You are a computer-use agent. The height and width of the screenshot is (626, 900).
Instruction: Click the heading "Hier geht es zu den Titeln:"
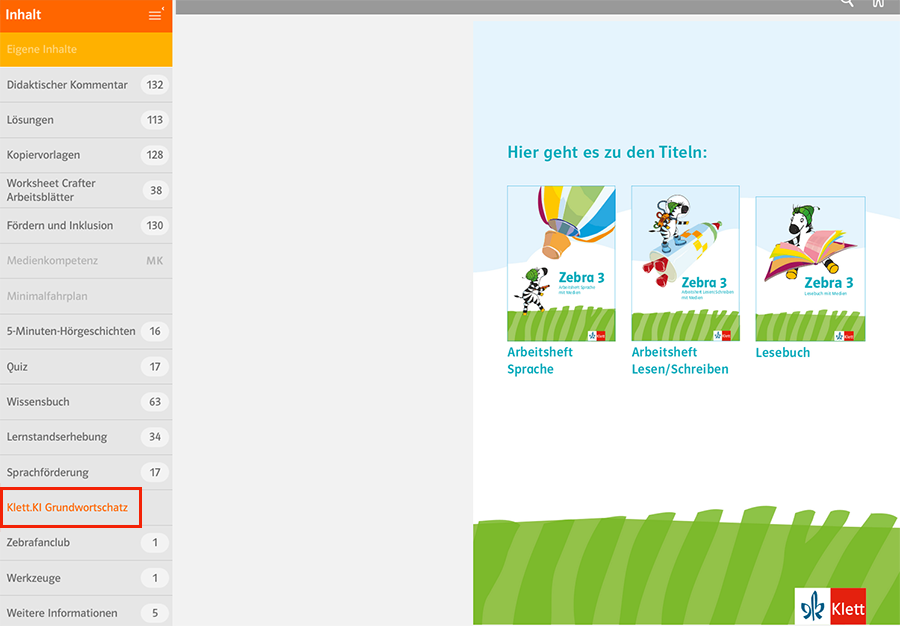point(607,153)
